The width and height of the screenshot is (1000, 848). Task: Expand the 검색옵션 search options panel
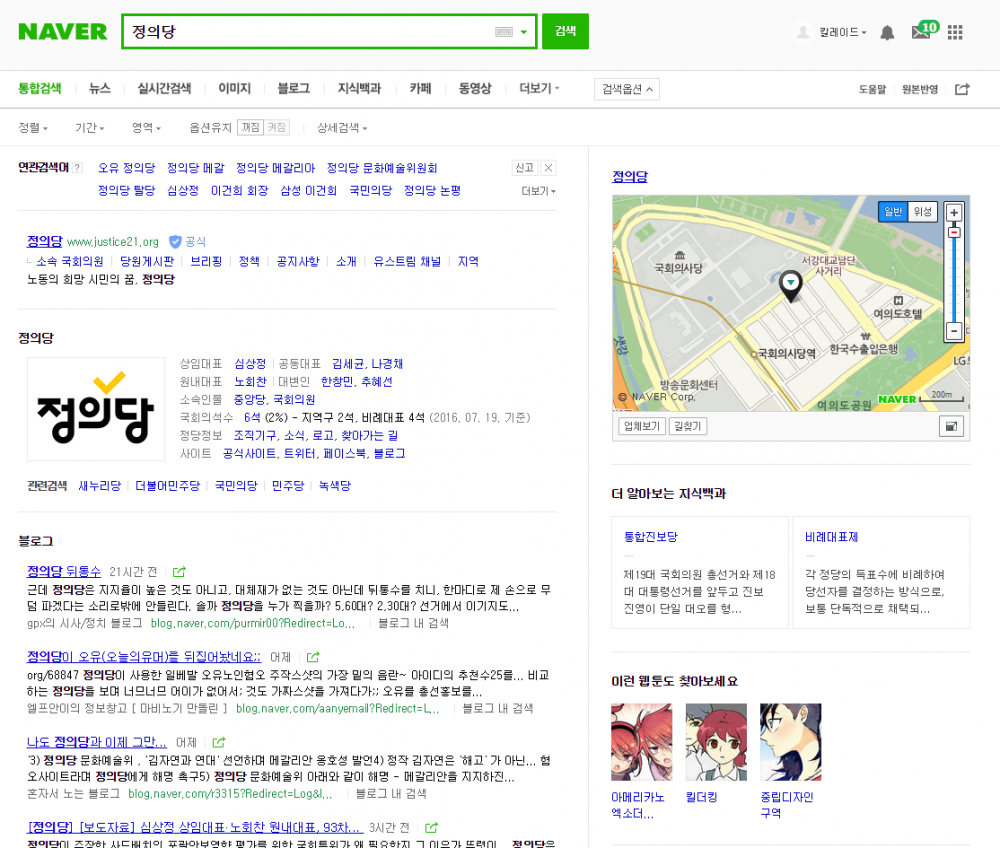click(x=626, y=89)
